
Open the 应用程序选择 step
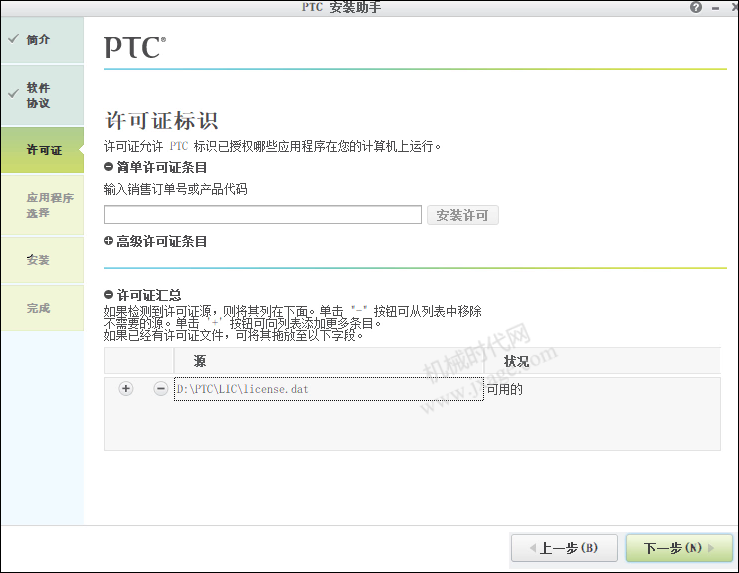[x=42, y=205]
